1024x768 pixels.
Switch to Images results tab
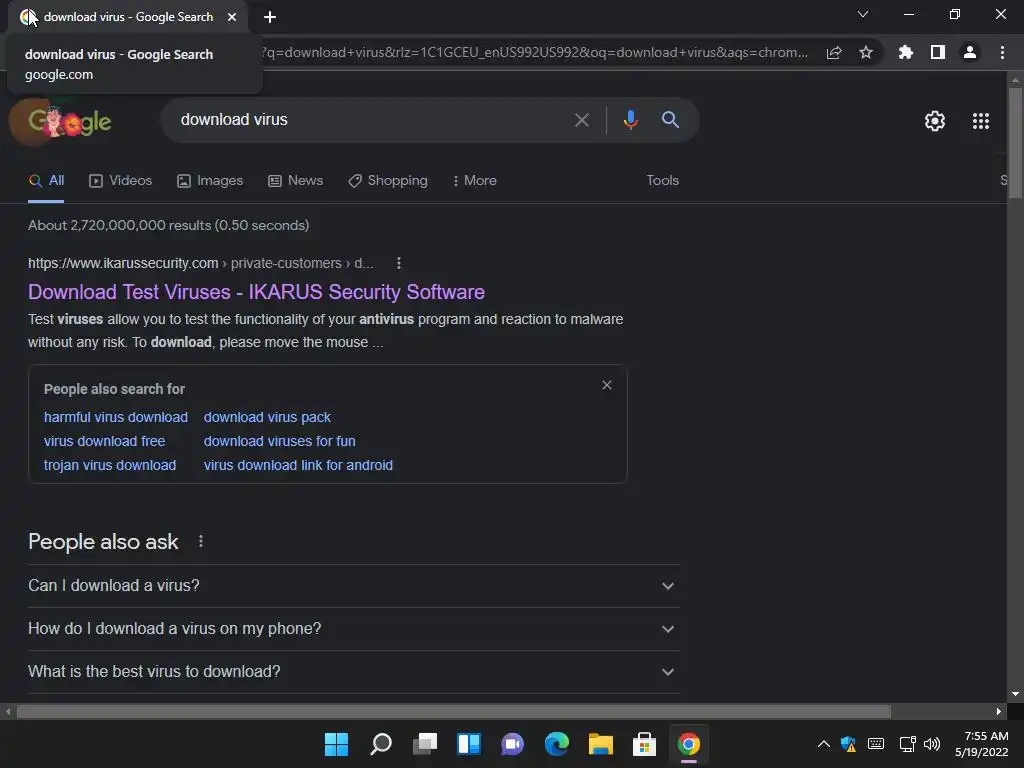click(x=210, y=180)
